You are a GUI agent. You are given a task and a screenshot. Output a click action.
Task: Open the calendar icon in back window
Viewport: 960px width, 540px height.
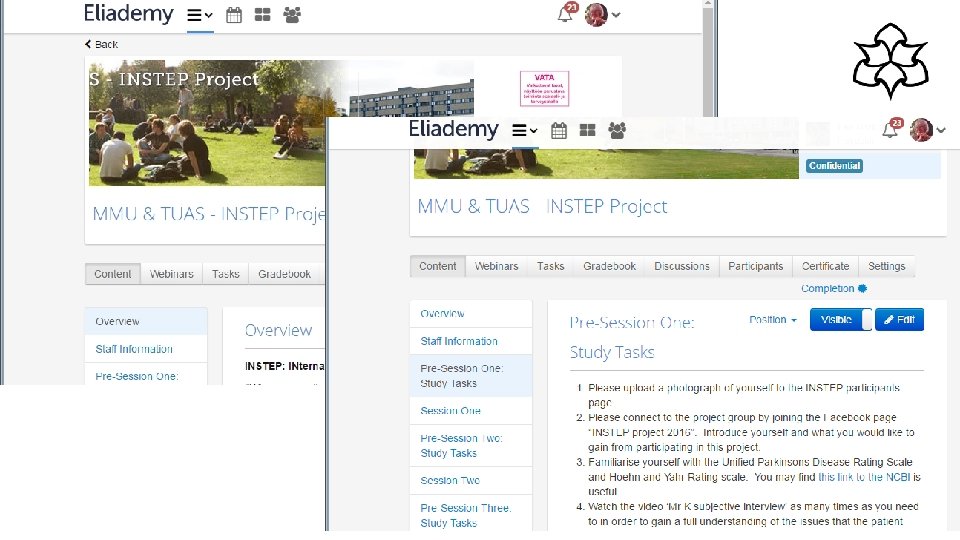[x=234, y=15]
